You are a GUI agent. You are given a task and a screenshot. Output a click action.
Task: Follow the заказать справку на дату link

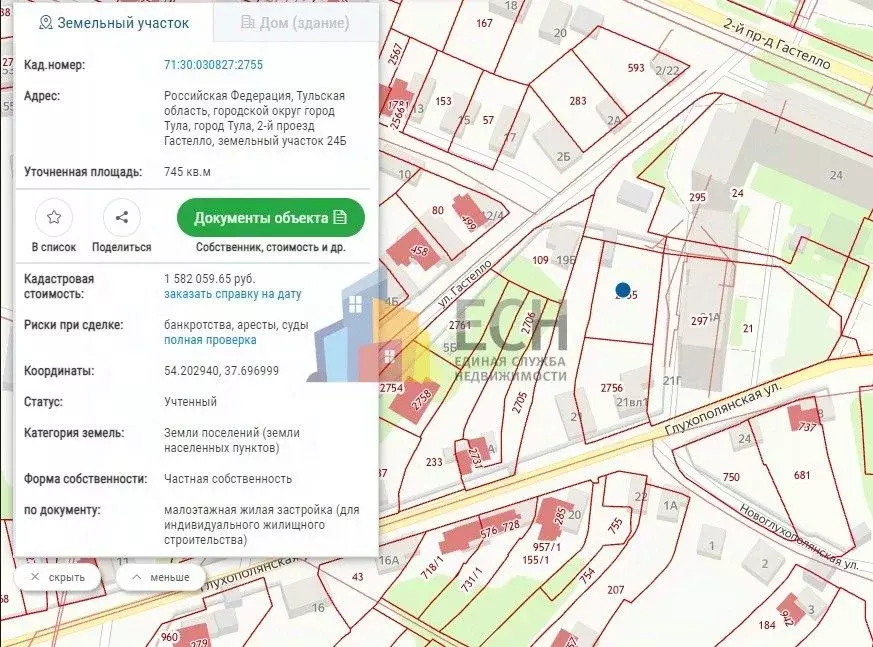tap(233, 294)
